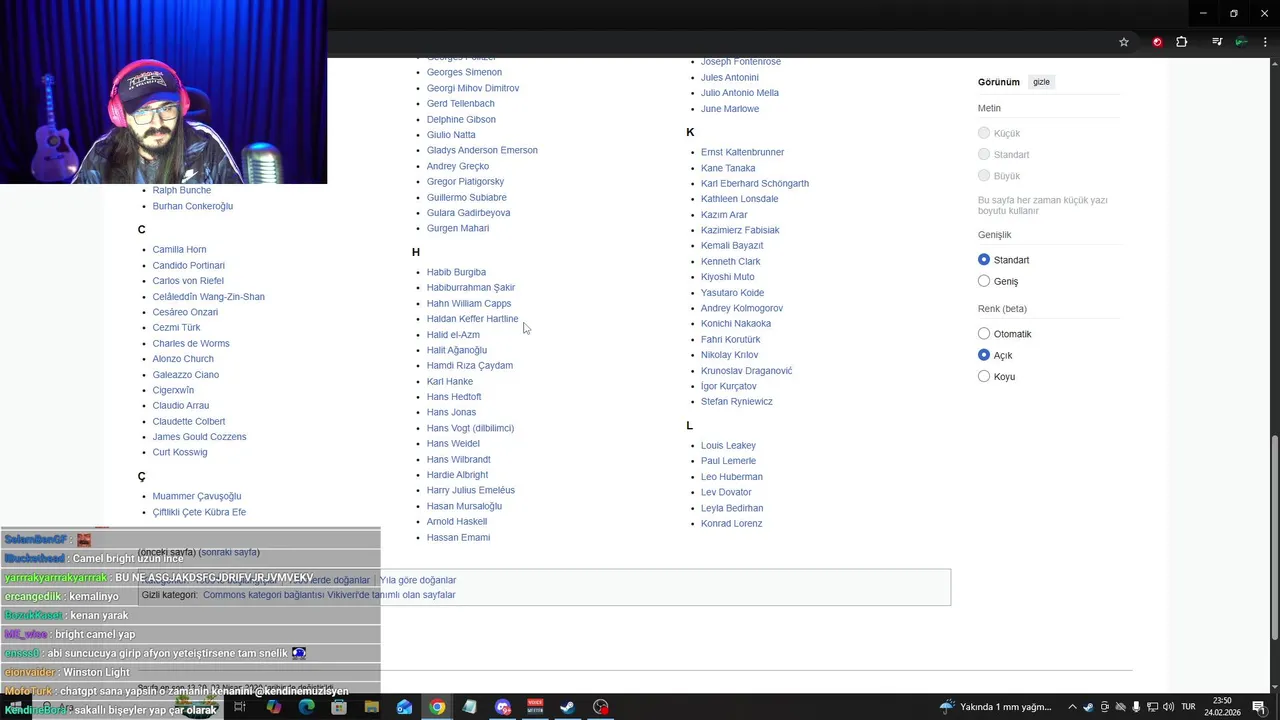Open the Muammer Çavuşoğlu article
Viewport: 1280px width, 720px height.
click(x=197, y=496)
